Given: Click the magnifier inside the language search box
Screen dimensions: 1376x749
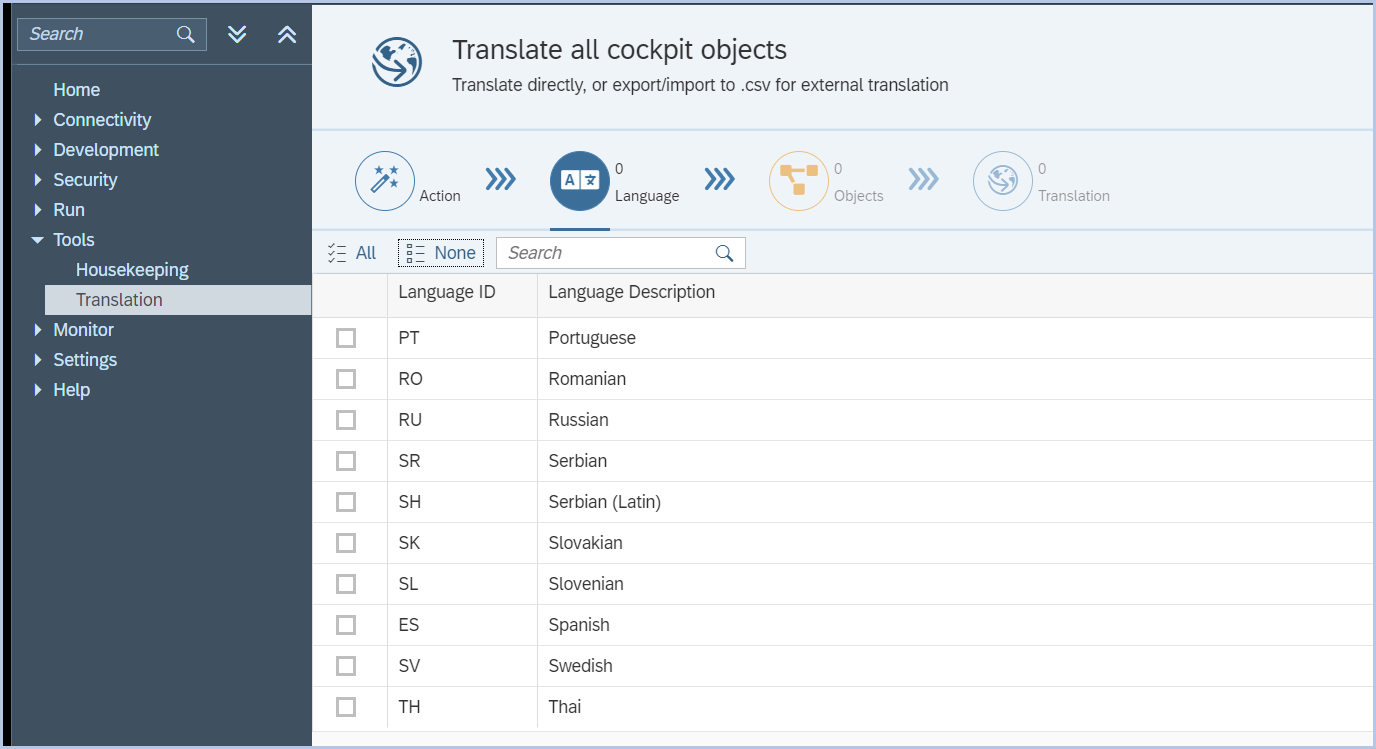Looking at the screenshot, I should 724,252.
